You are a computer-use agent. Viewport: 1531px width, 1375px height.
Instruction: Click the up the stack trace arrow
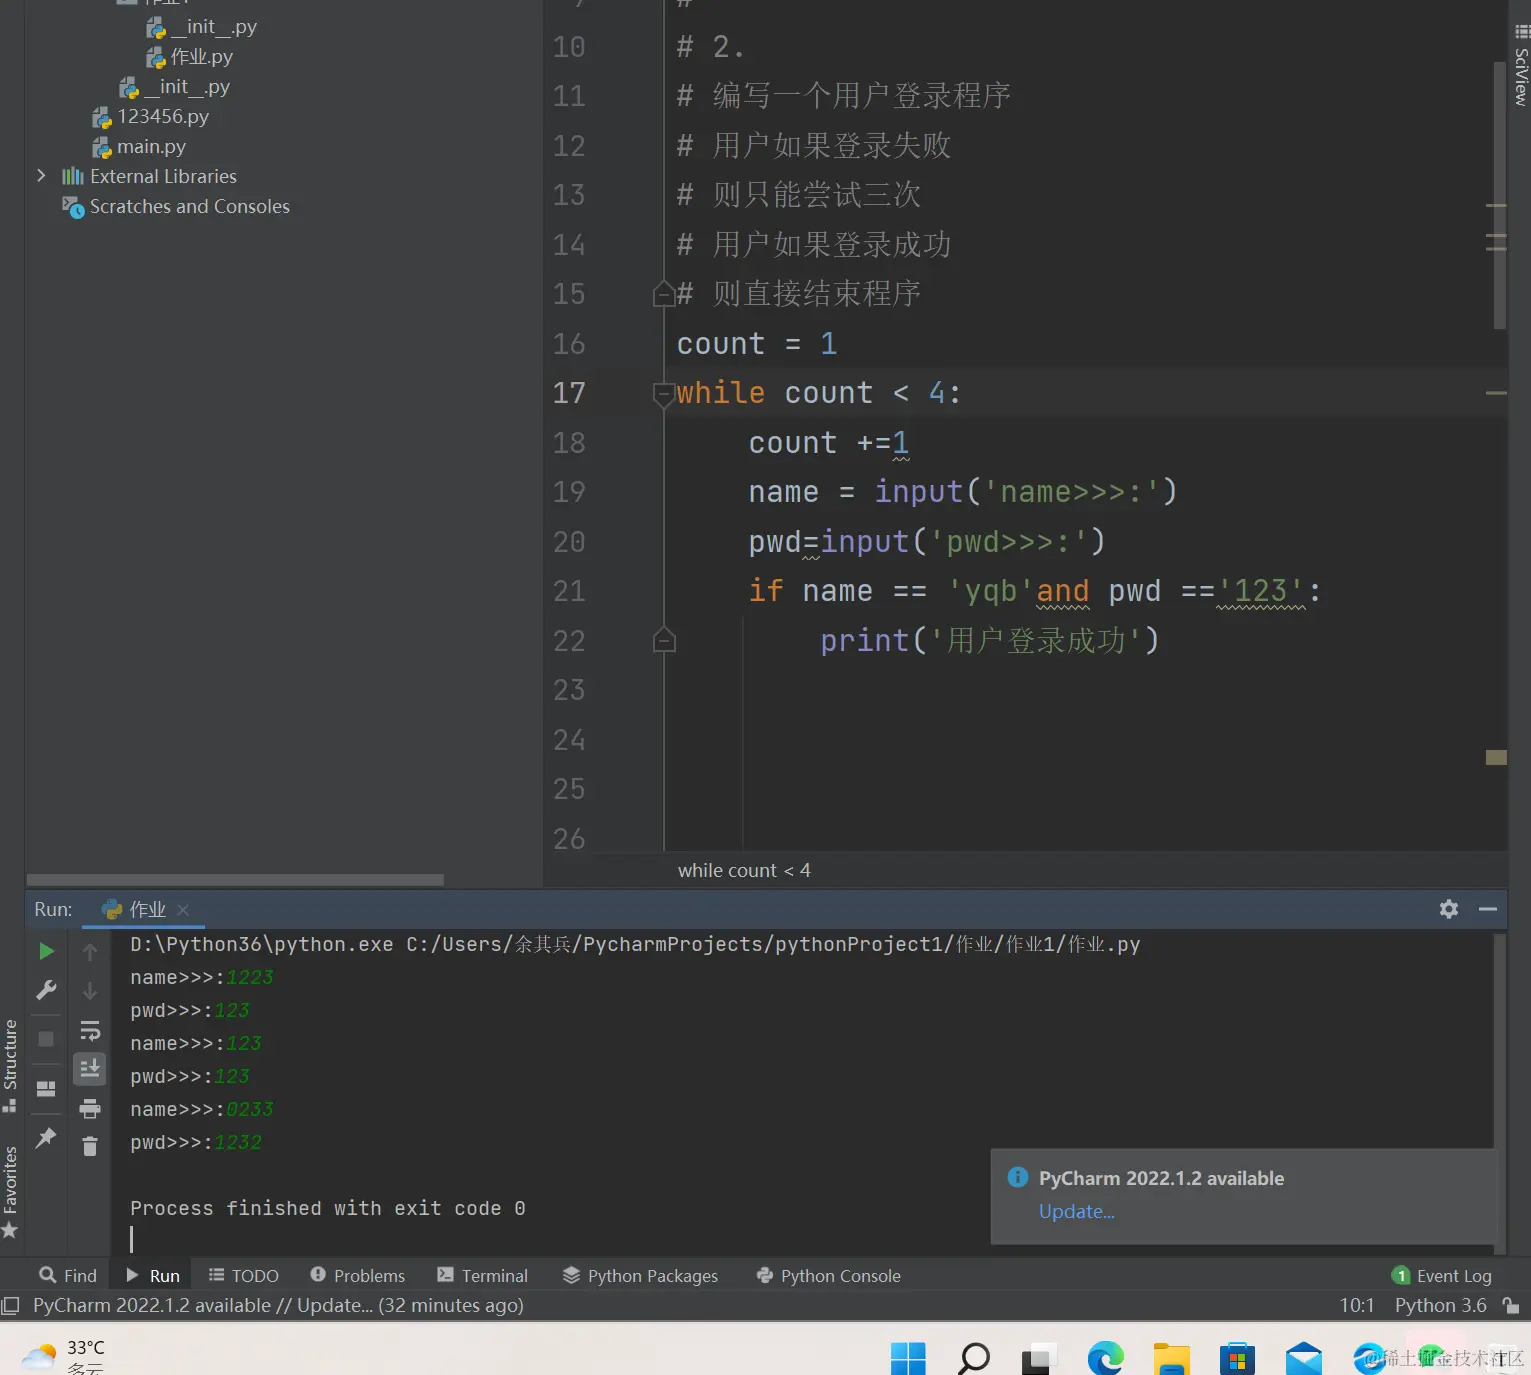pyautogui.click(x=90, y=952)
